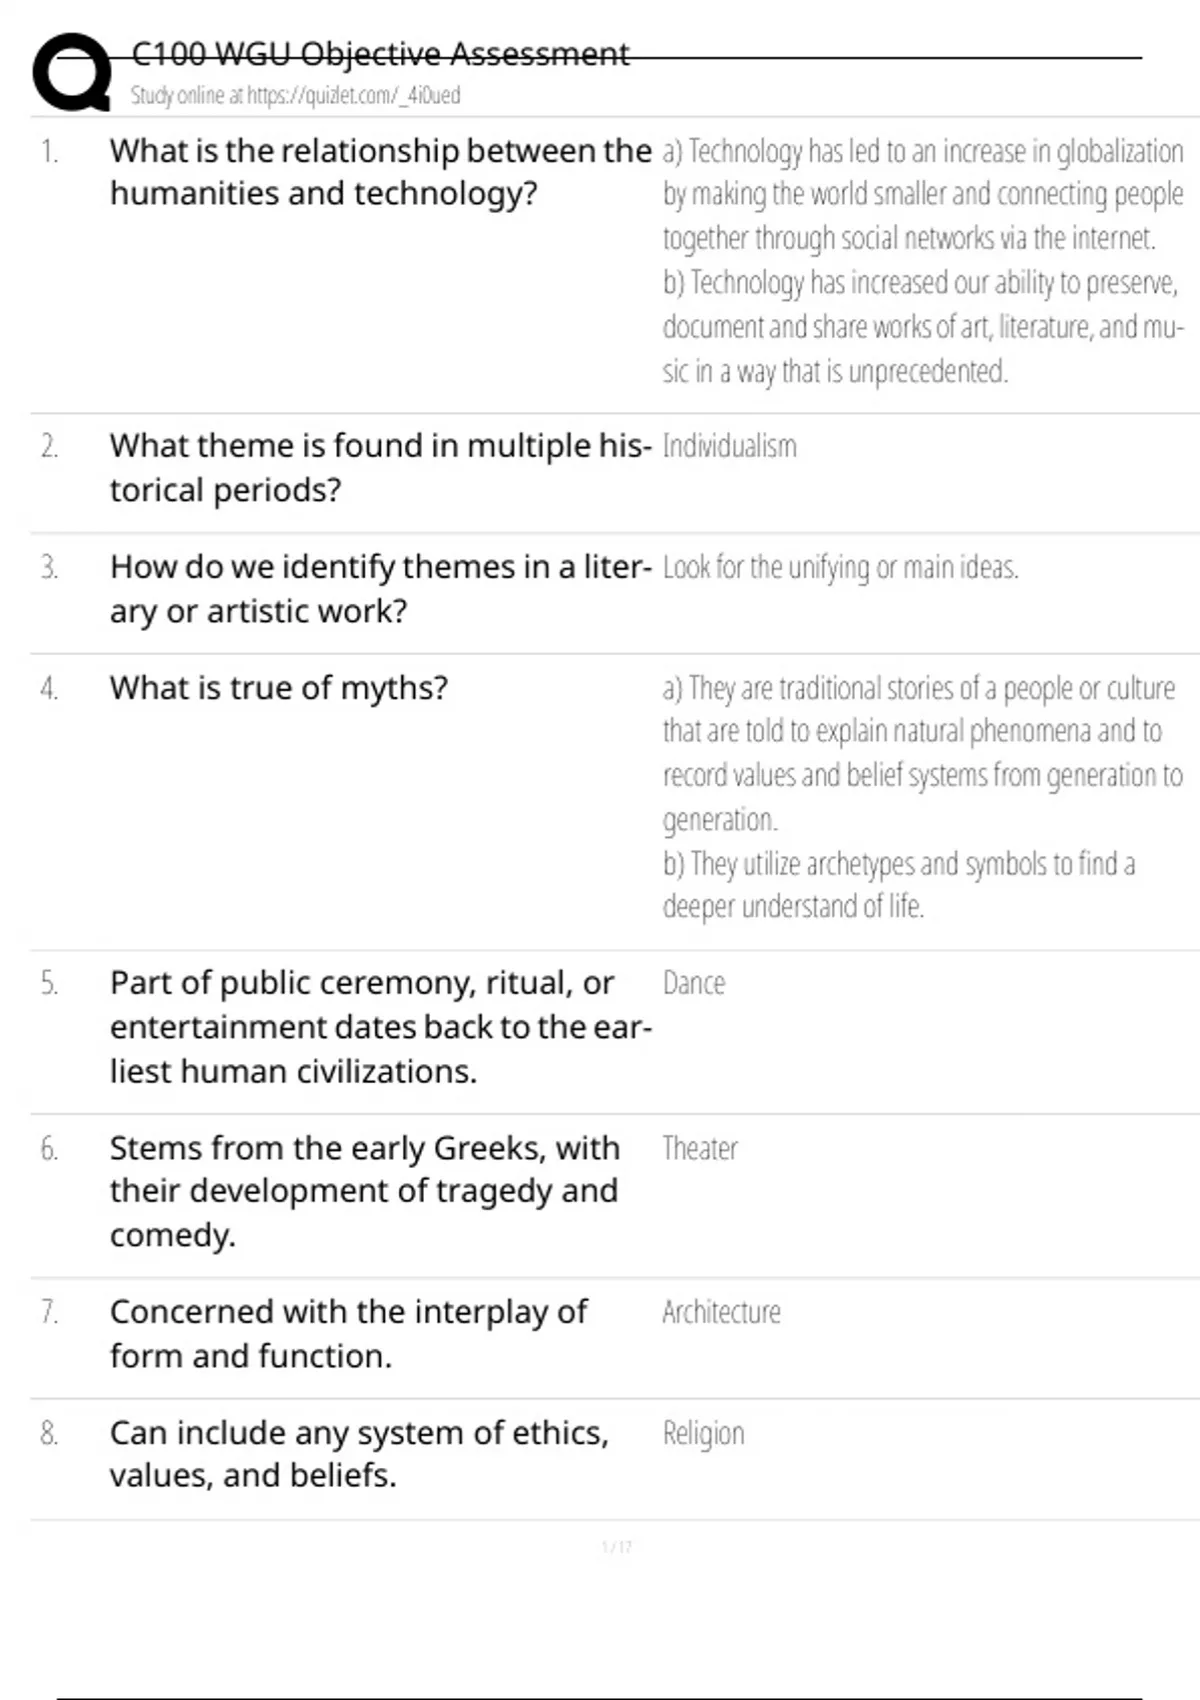Click the Quizlet Q logo icon
Screen dimensions: 1200x1700
[71, 73]
